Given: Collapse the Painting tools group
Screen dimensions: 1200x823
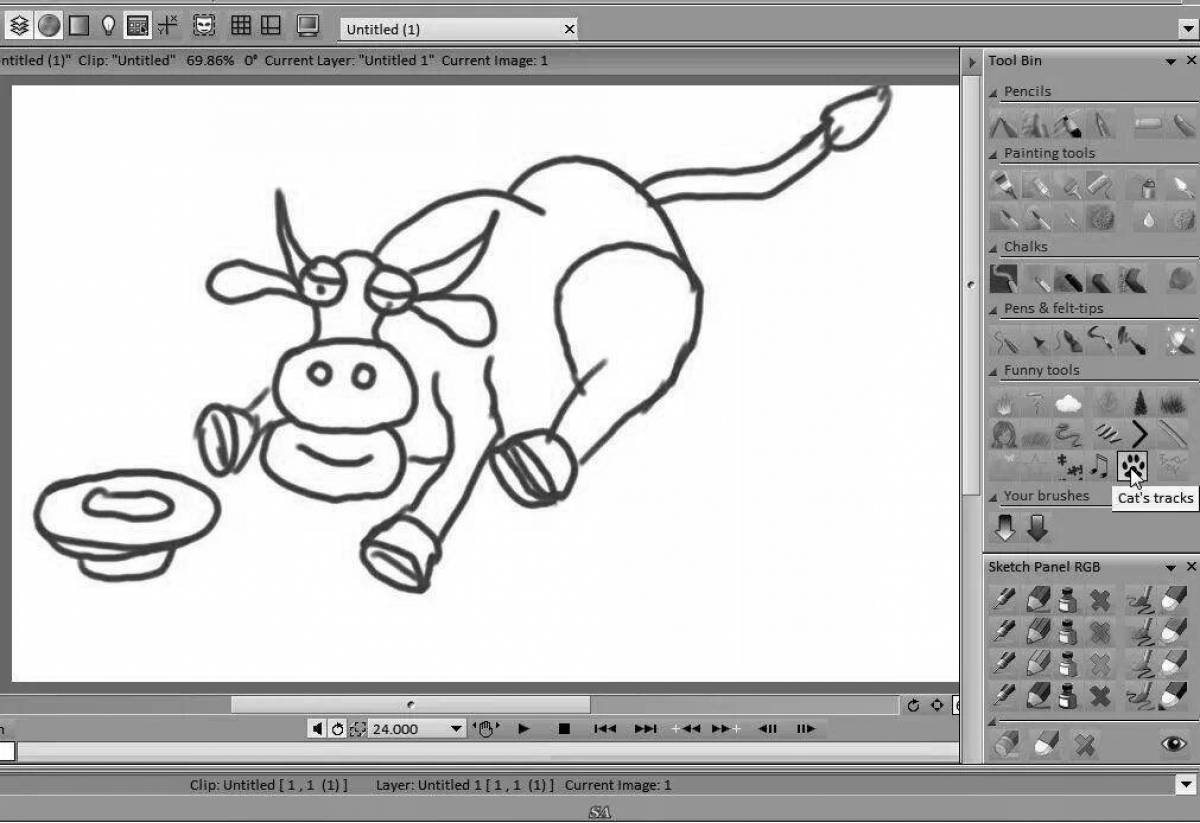Looking at the screenshot, I should (x=994, y=154).
